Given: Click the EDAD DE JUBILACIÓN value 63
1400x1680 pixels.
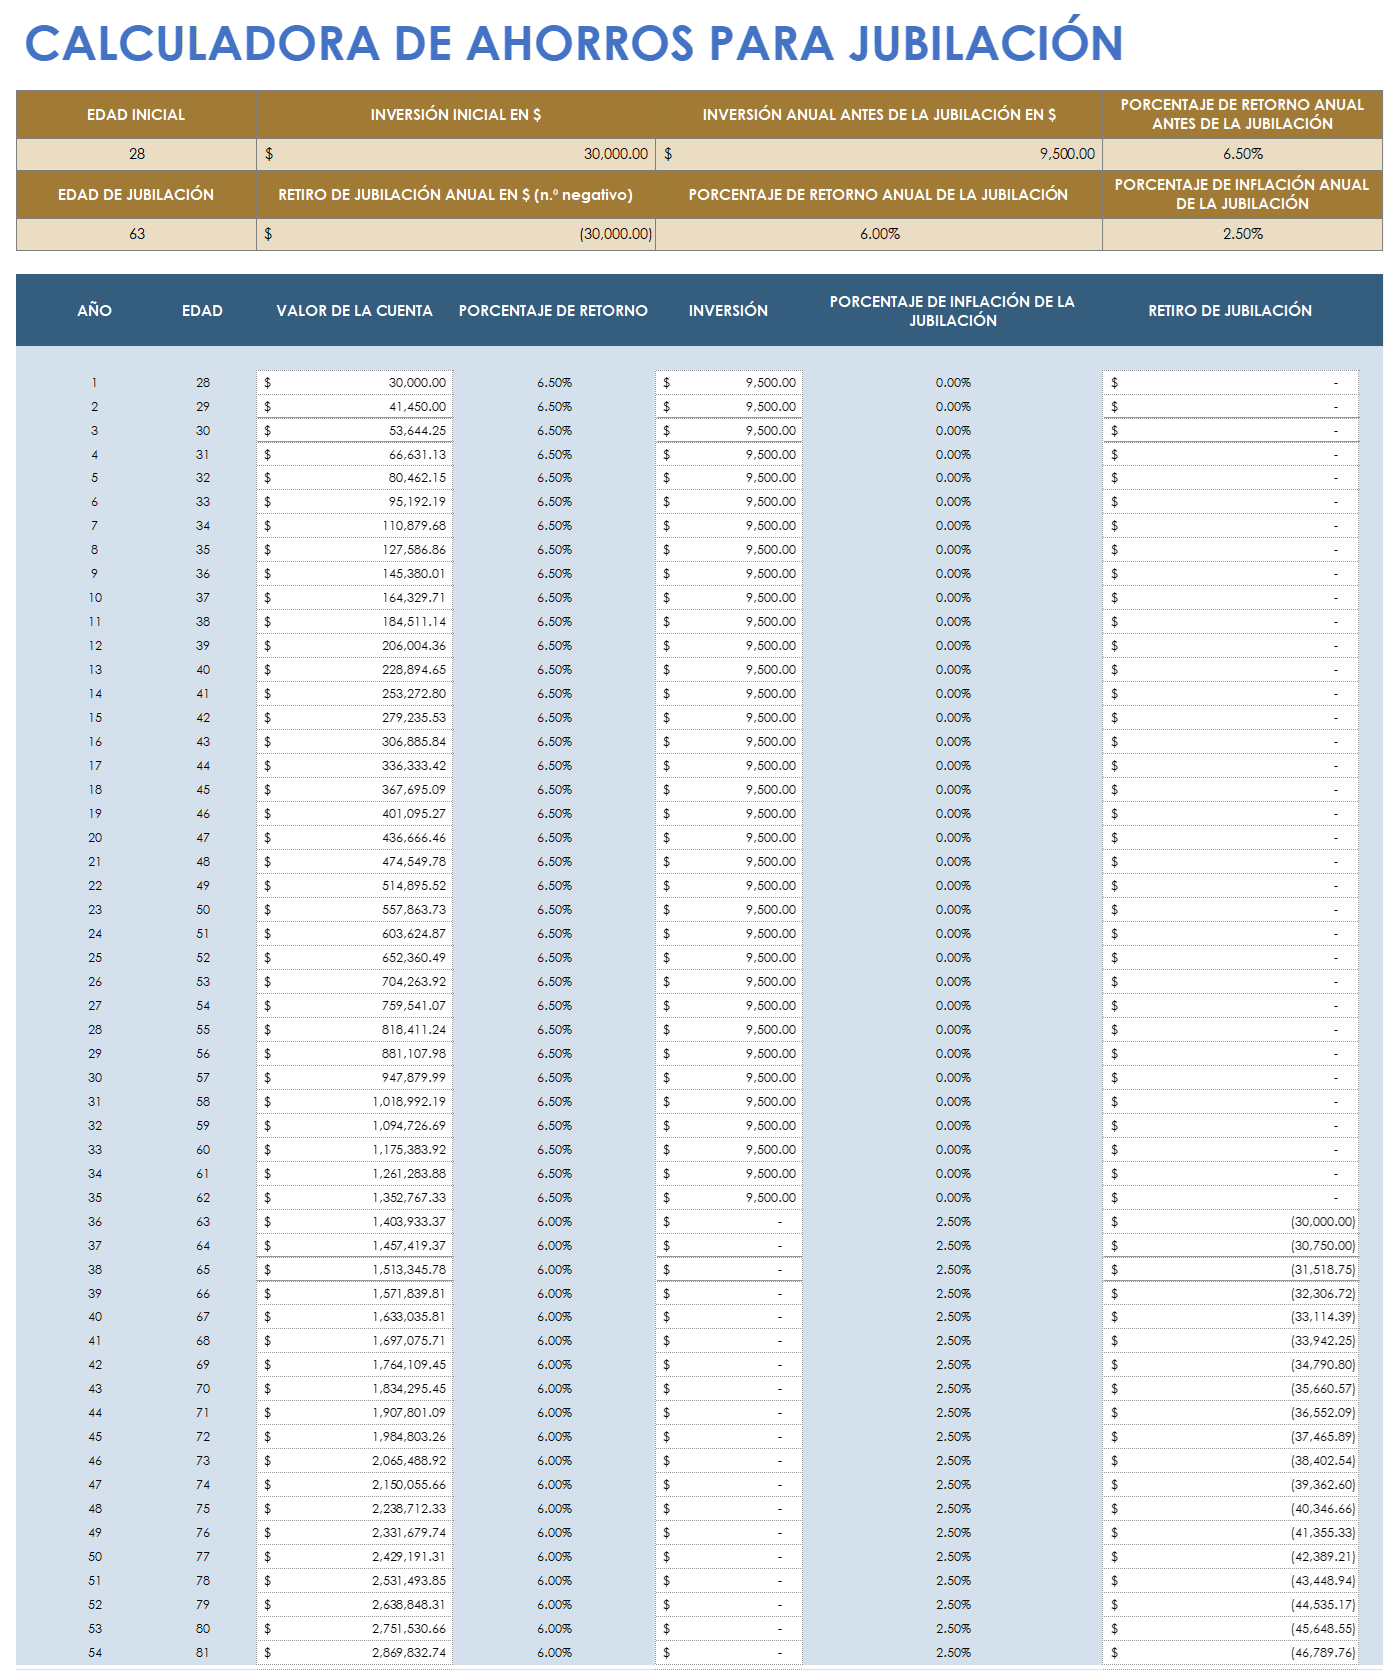Looking at the screenshot, I should coord(137,234).
